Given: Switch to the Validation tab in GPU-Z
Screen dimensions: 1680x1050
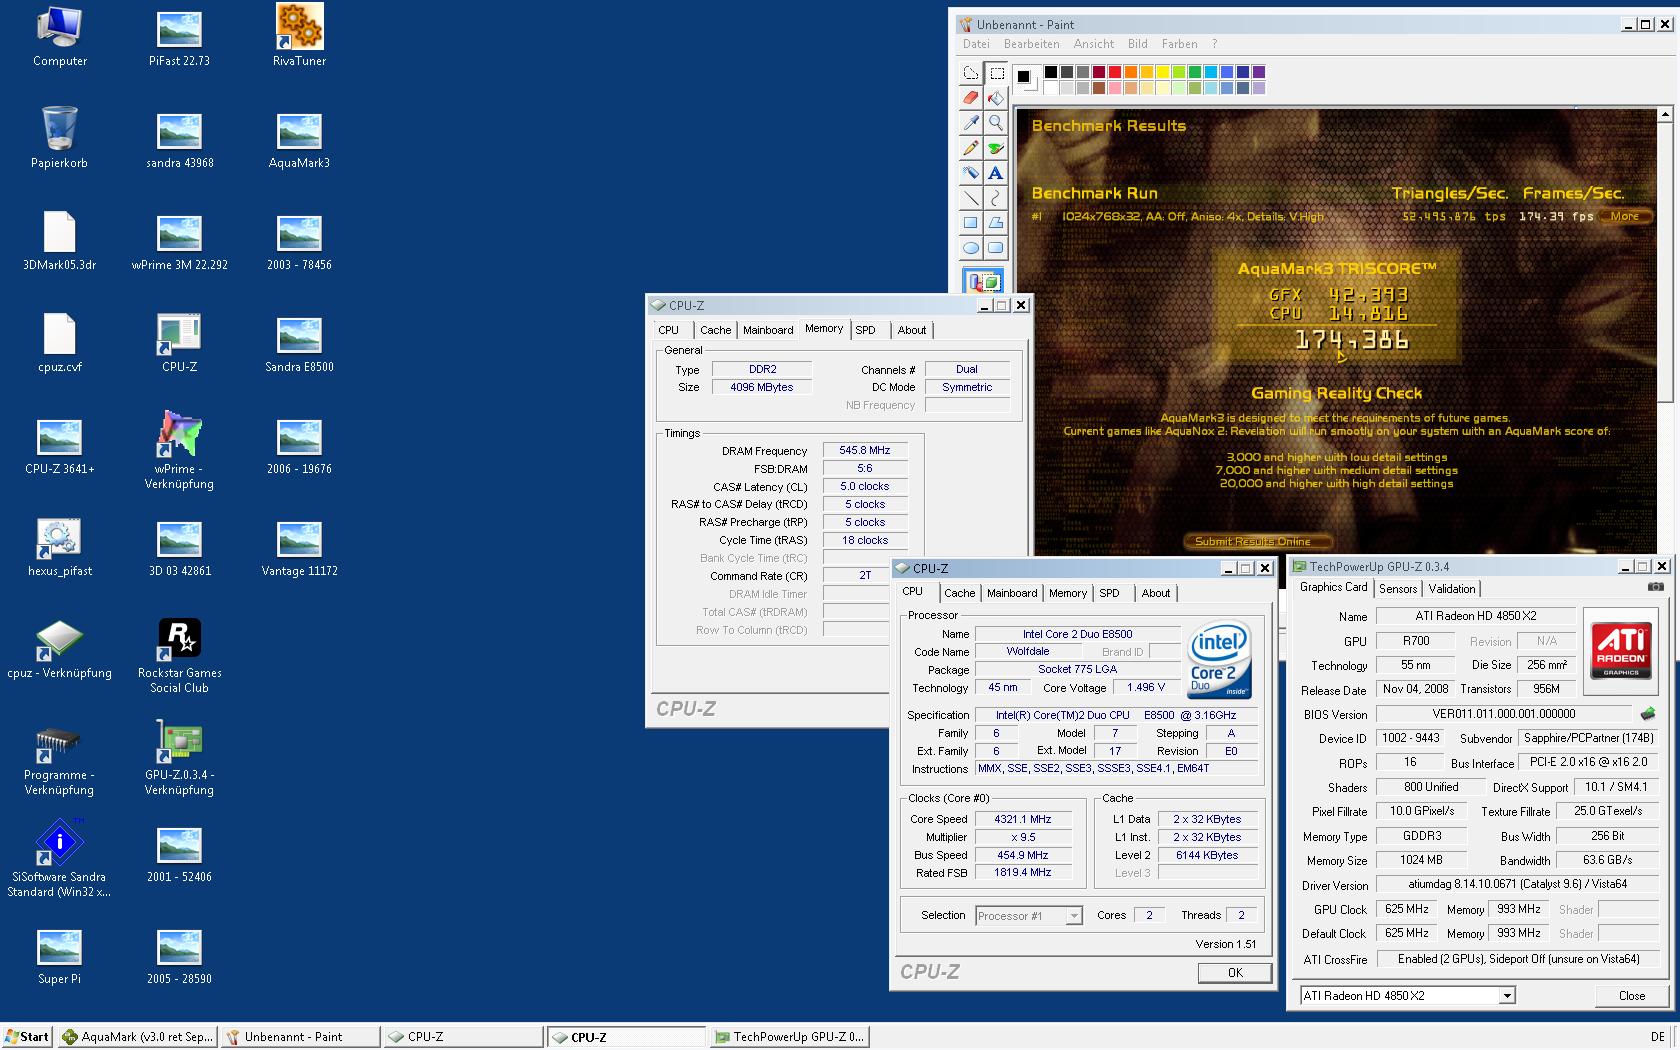Looking at the screenshot, I should 1451,589.
